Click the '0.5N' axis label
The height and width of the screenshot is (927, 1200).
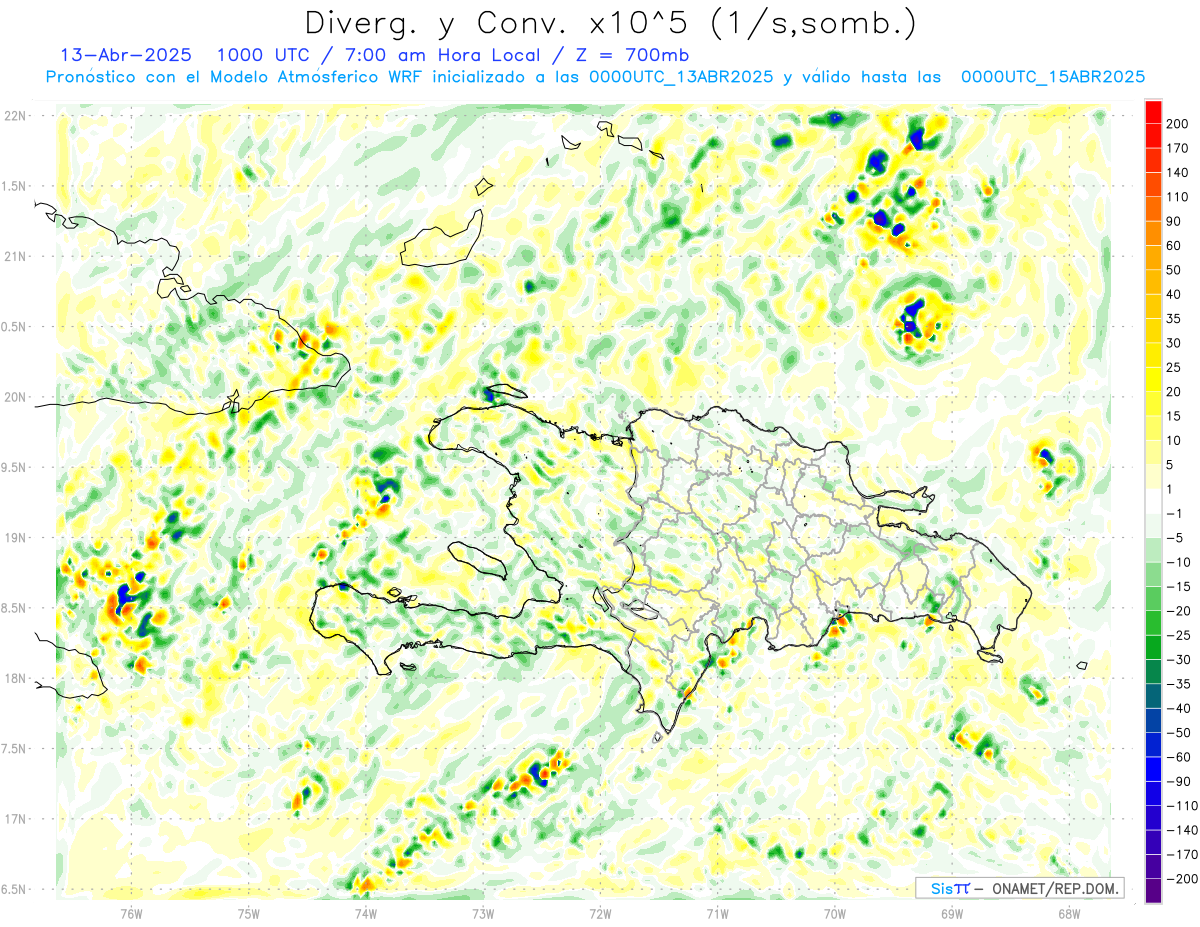click(15, 327)
